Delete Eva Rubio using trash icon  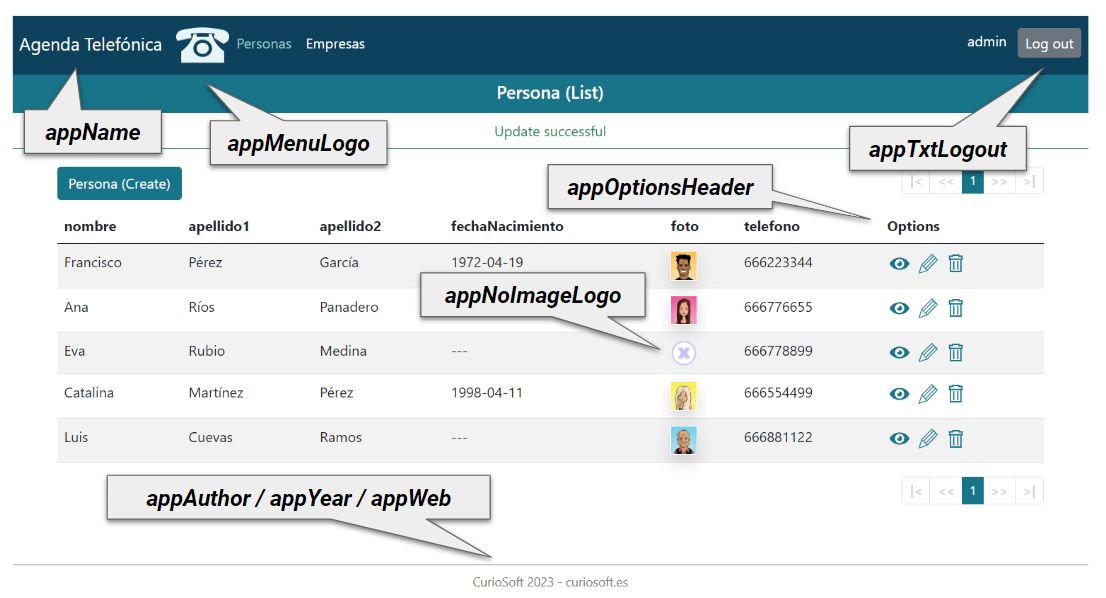point(956,352)
